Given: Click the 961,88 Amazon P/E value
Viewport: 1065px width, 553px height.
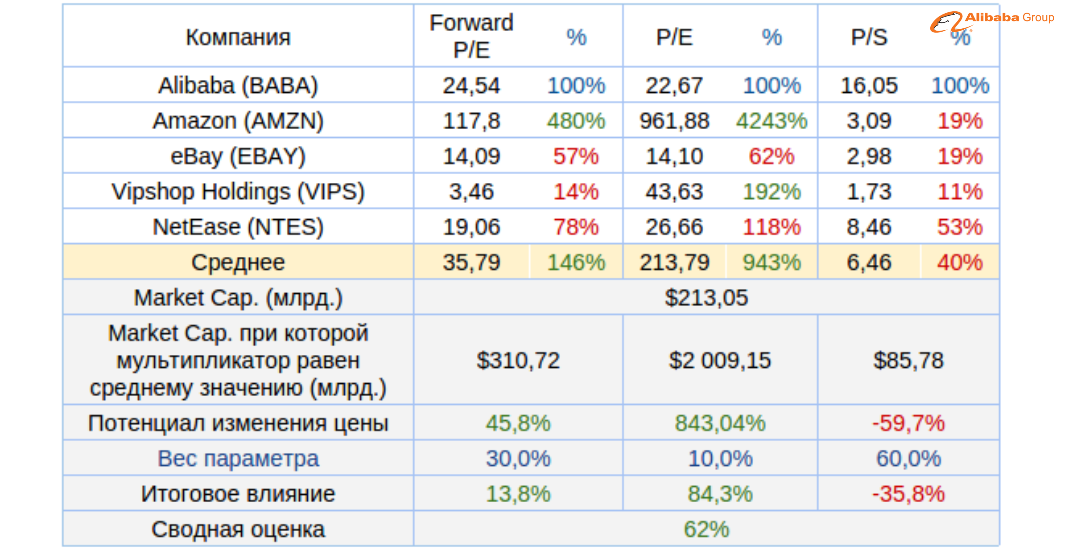Looking at the screenshot, I should [x=674, y=121].
